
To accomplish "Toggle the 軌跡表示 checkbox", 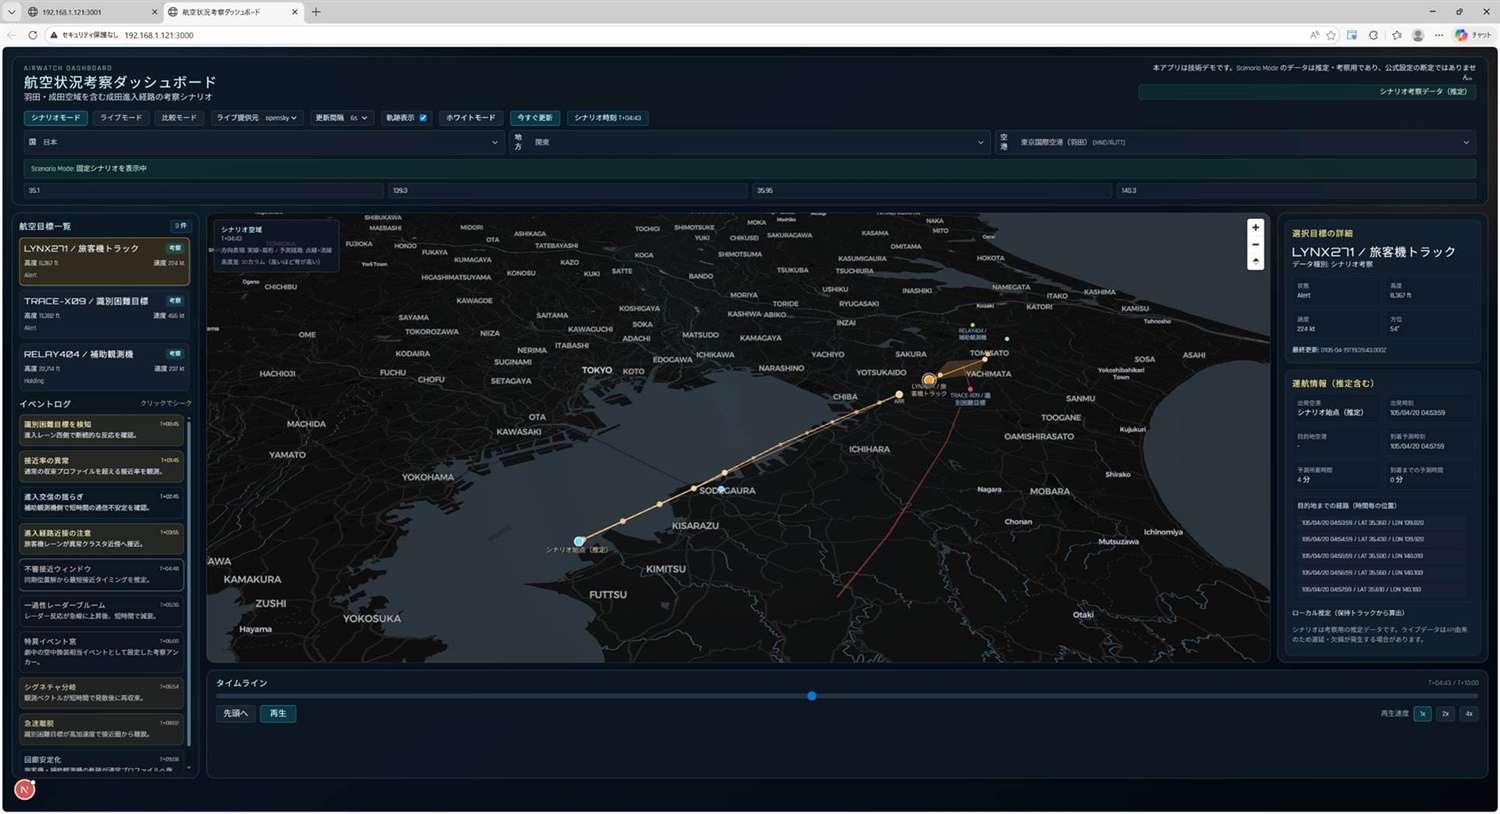I will point(423,118).
